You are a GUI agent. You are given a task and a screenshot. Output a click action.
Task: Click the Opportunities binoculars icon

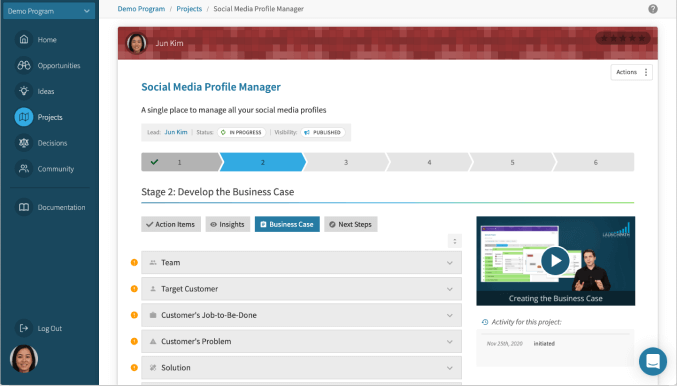pos(24,65)
